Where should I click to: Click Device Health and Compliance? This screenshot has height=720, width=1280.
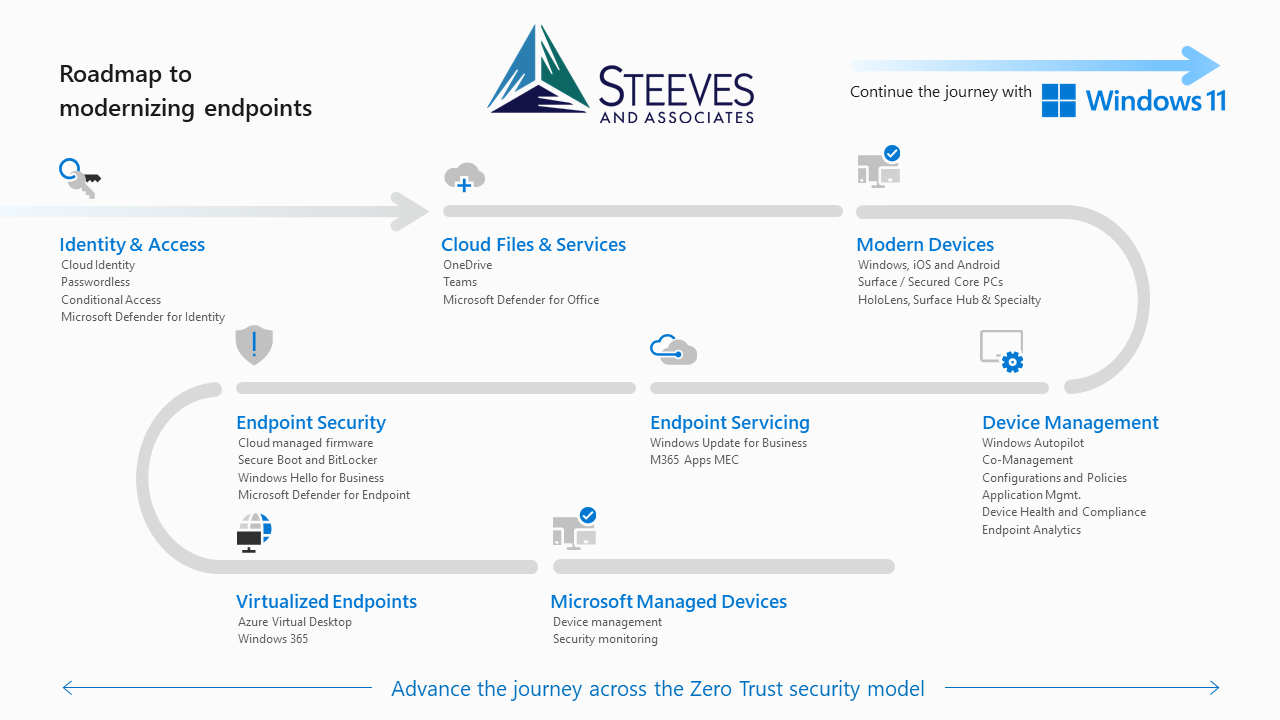[1064, 512]
